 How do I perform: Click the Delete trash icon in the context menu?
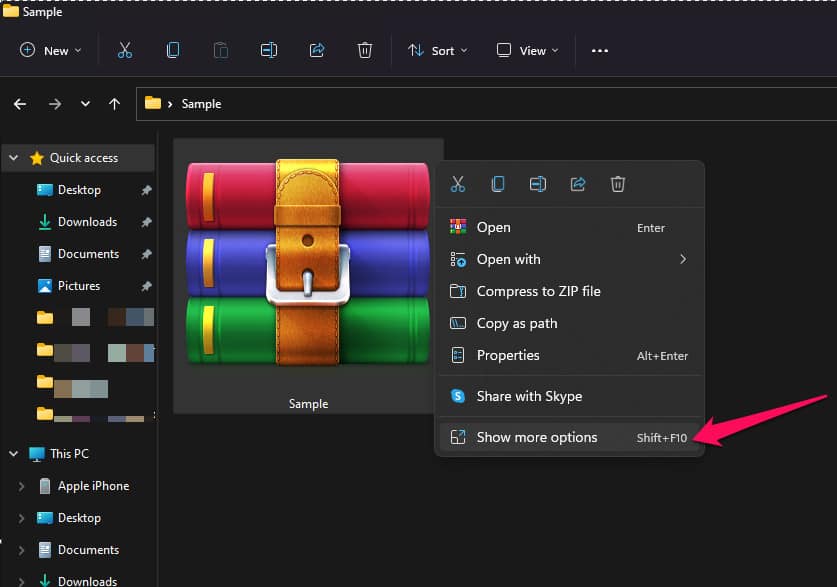618,184
